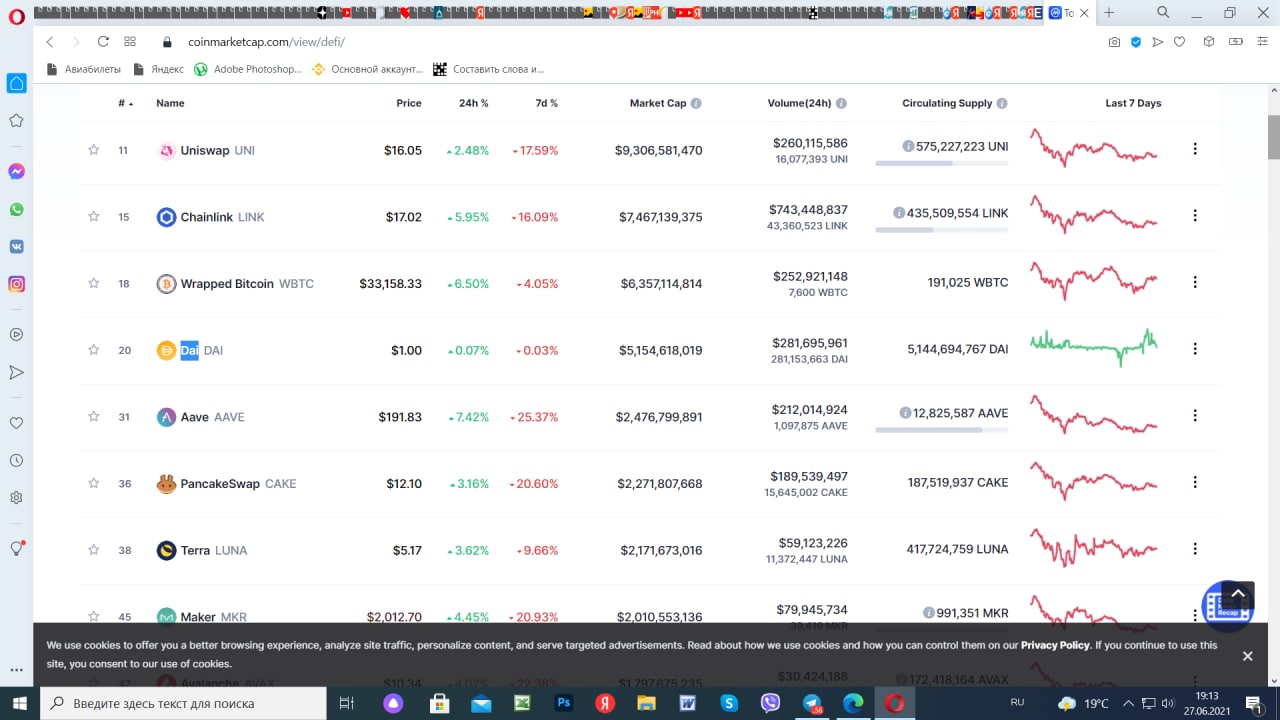1280x720 pixels.
Task: Open VK in the Opera sidebar
Action: pyautogui.click(x=16, y=246)
